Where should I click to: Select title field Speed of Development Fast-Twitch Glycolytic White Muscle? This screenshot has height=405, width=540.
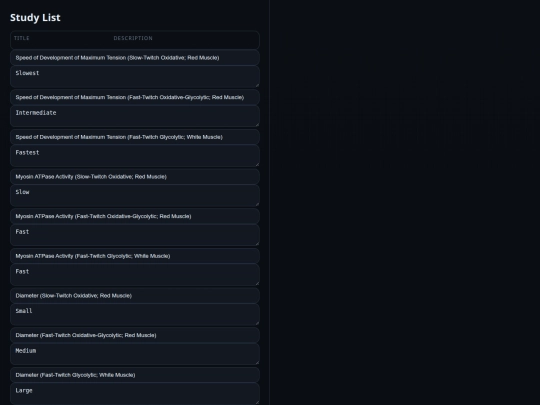pos(135,137)
